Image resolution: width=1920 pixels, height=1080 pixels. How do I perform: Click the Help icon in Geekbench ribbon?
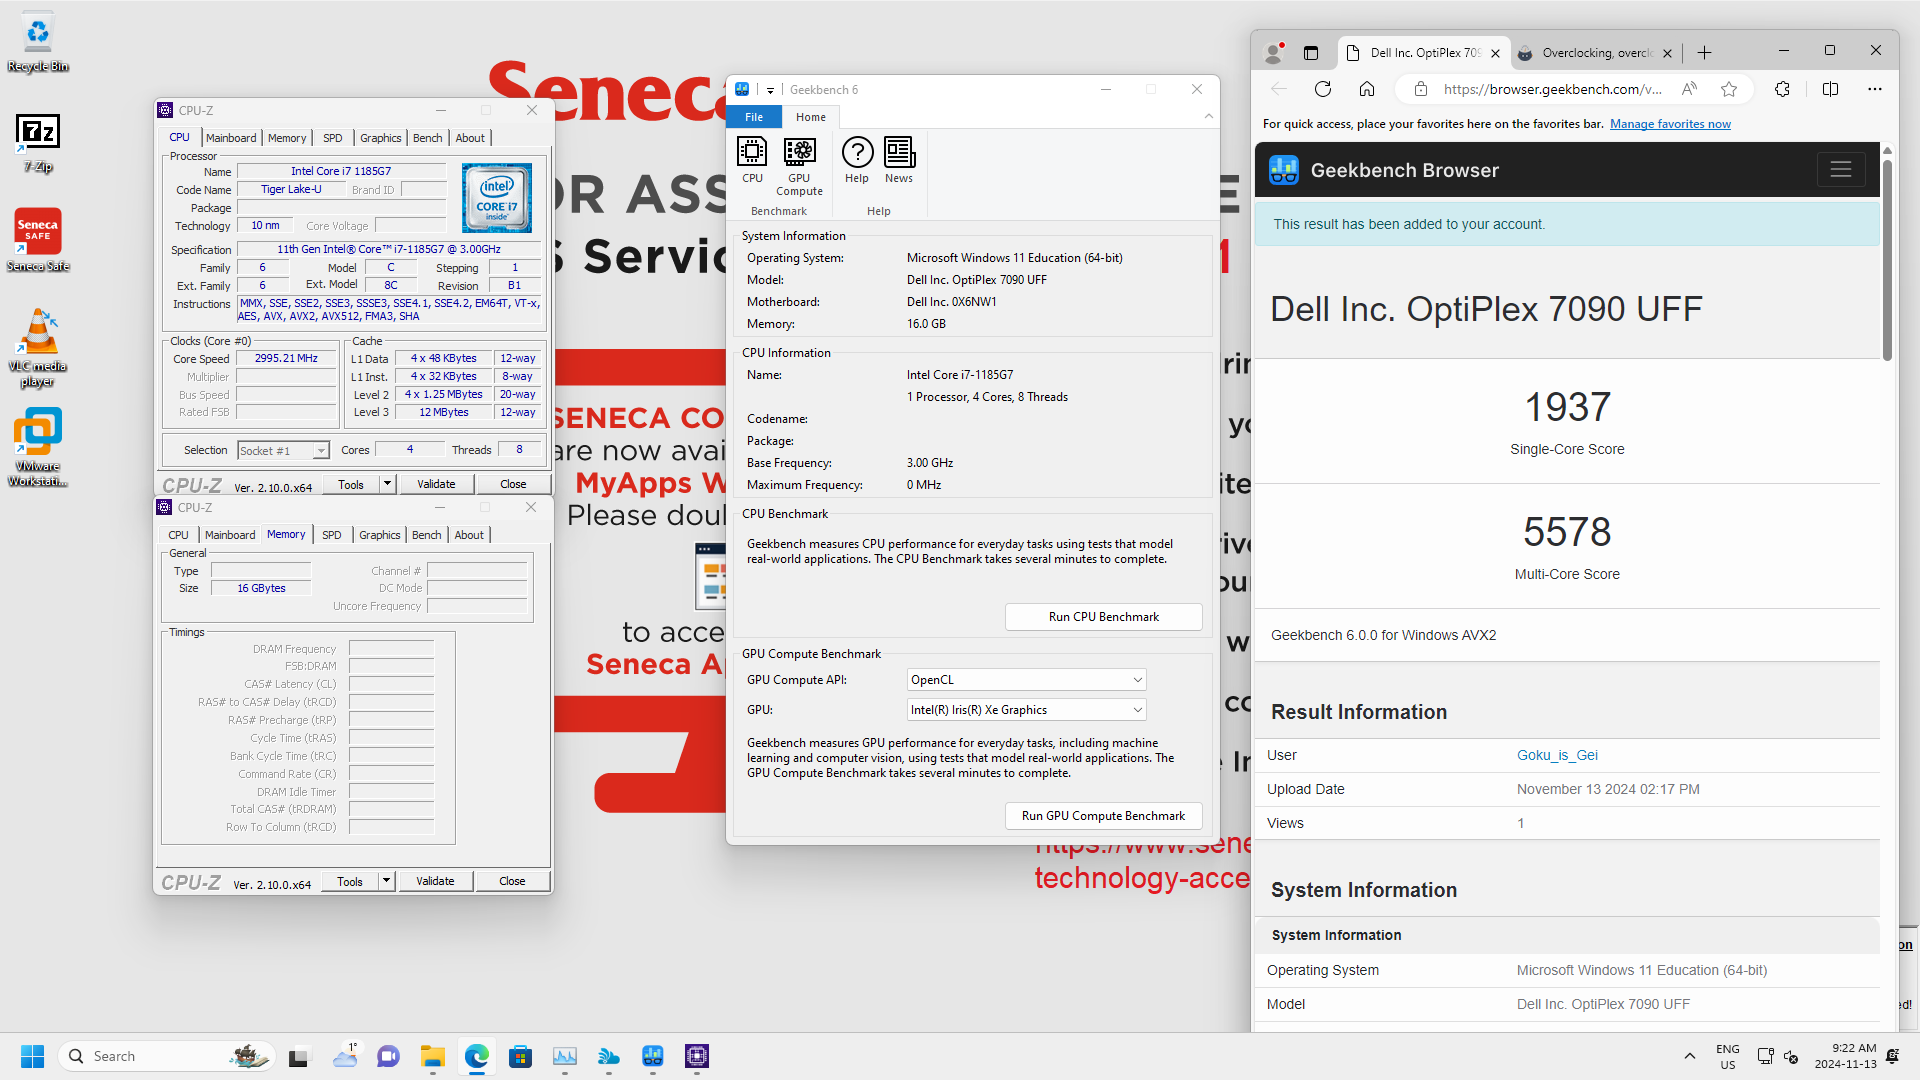857,160
